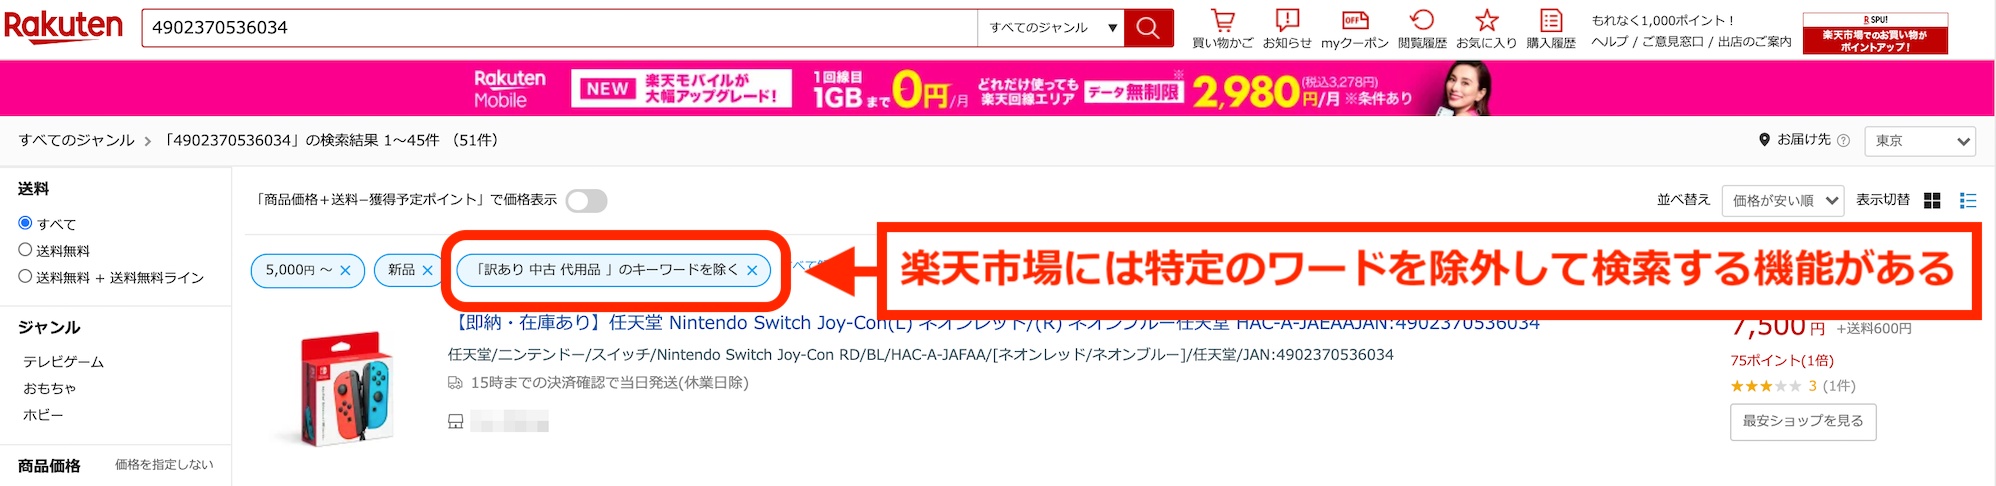This screenshot has width=1996, height=486.
Task: Expand the すべてのジャンル genre dropdown
Action: tap(1050, 28)
